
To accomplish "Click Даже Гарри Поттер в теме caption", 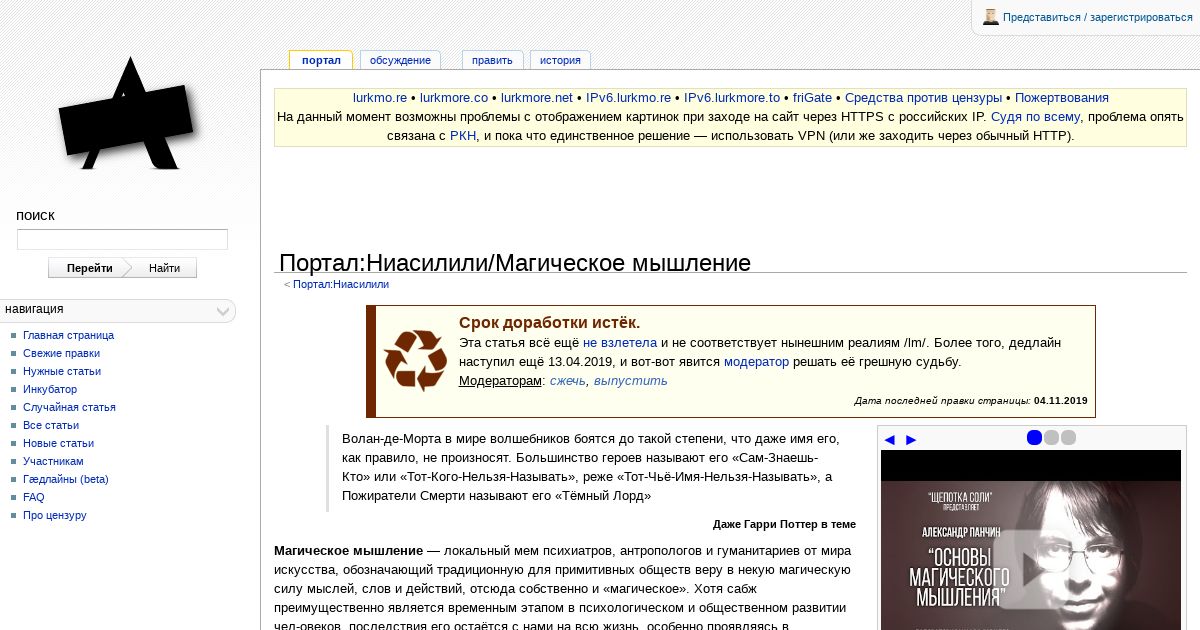I will (x=784, y=524).
